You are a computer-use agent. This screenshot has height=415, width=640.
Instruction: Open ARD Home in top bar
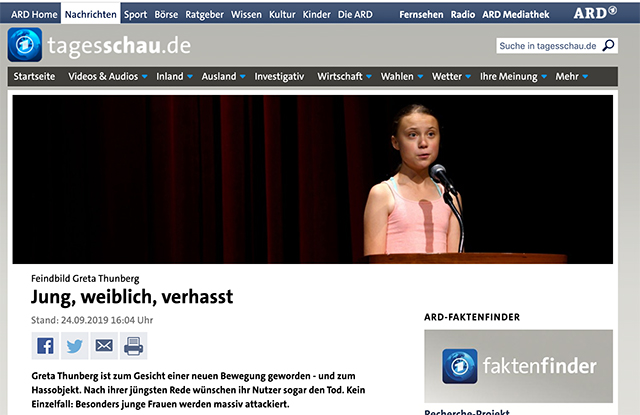pos(34,14)
